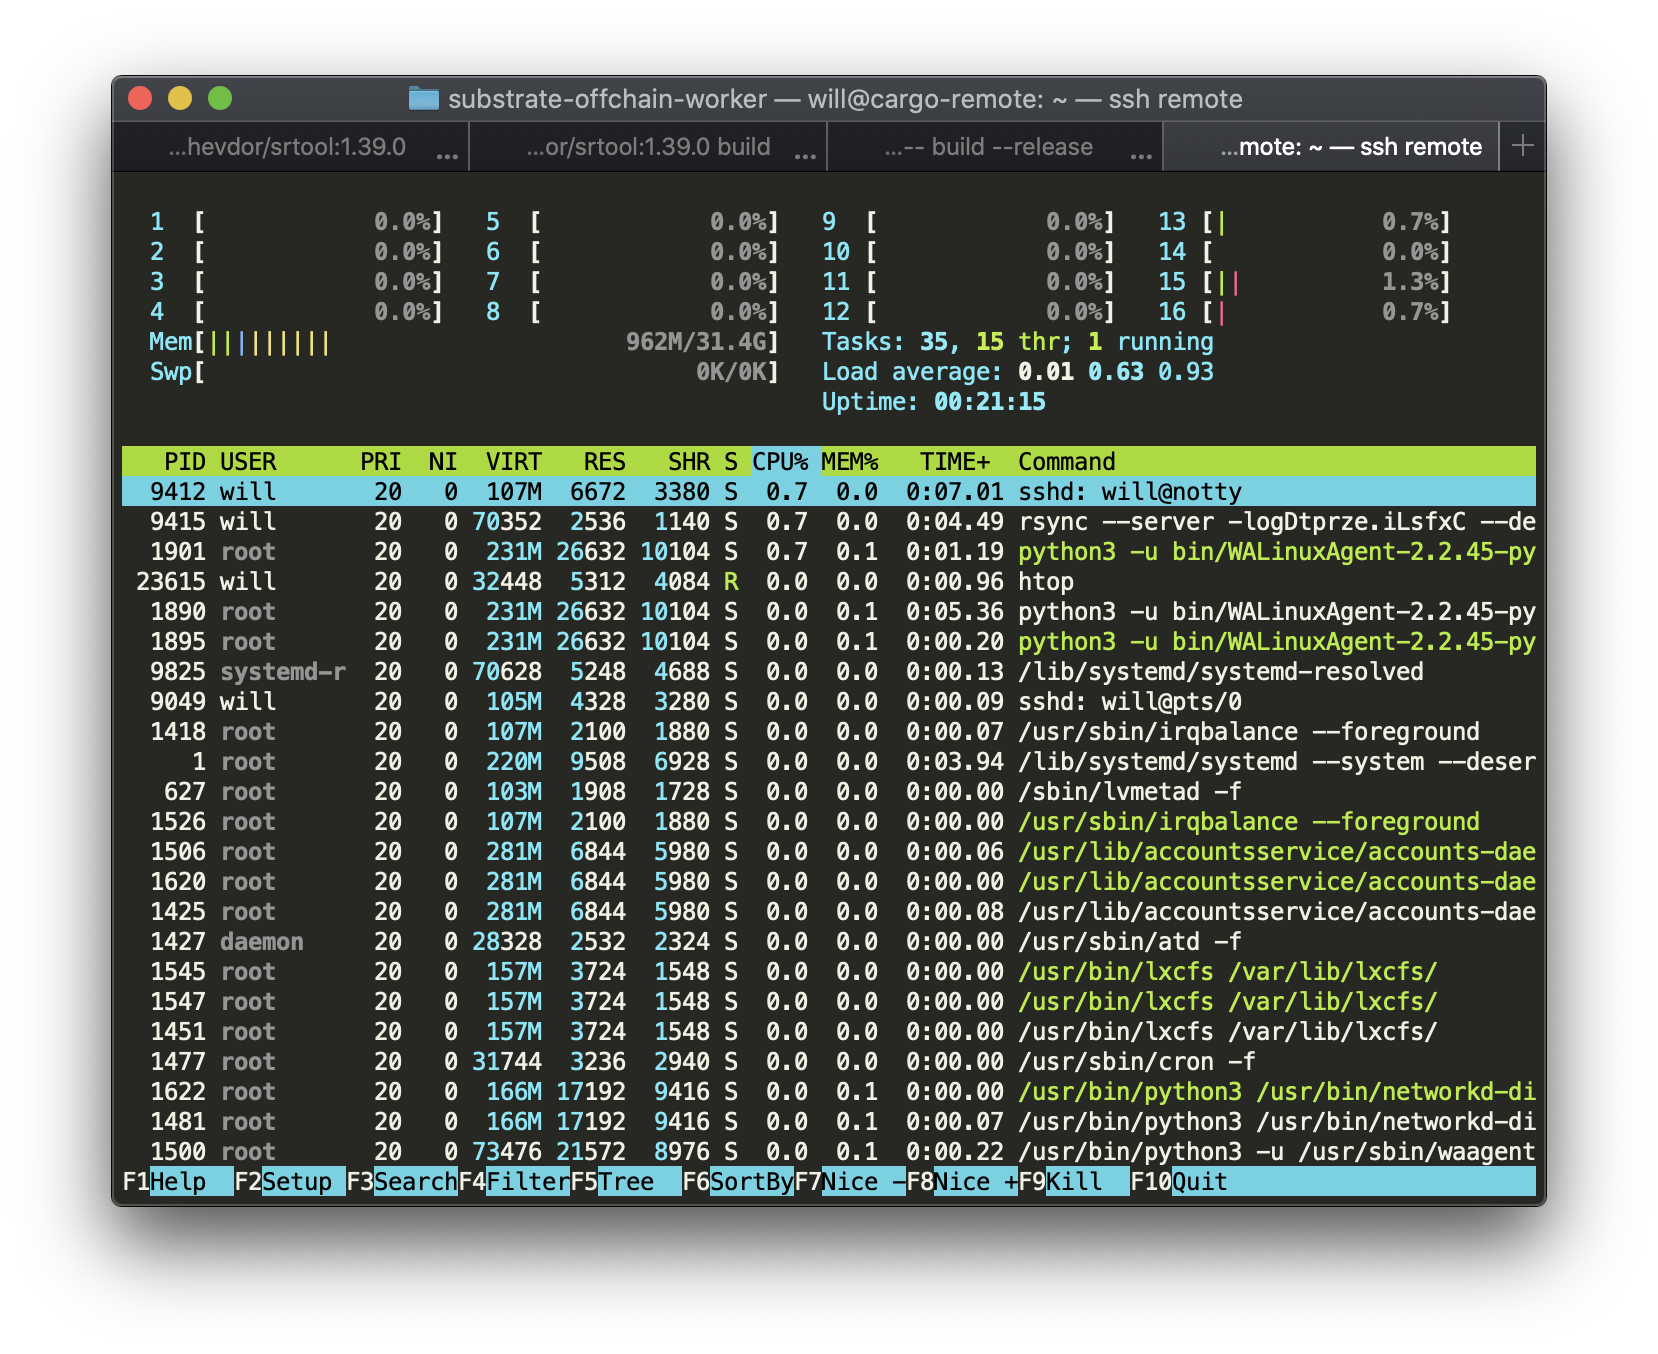Select PID 1481 networkd-dispatcher row

click(829, 1121)
